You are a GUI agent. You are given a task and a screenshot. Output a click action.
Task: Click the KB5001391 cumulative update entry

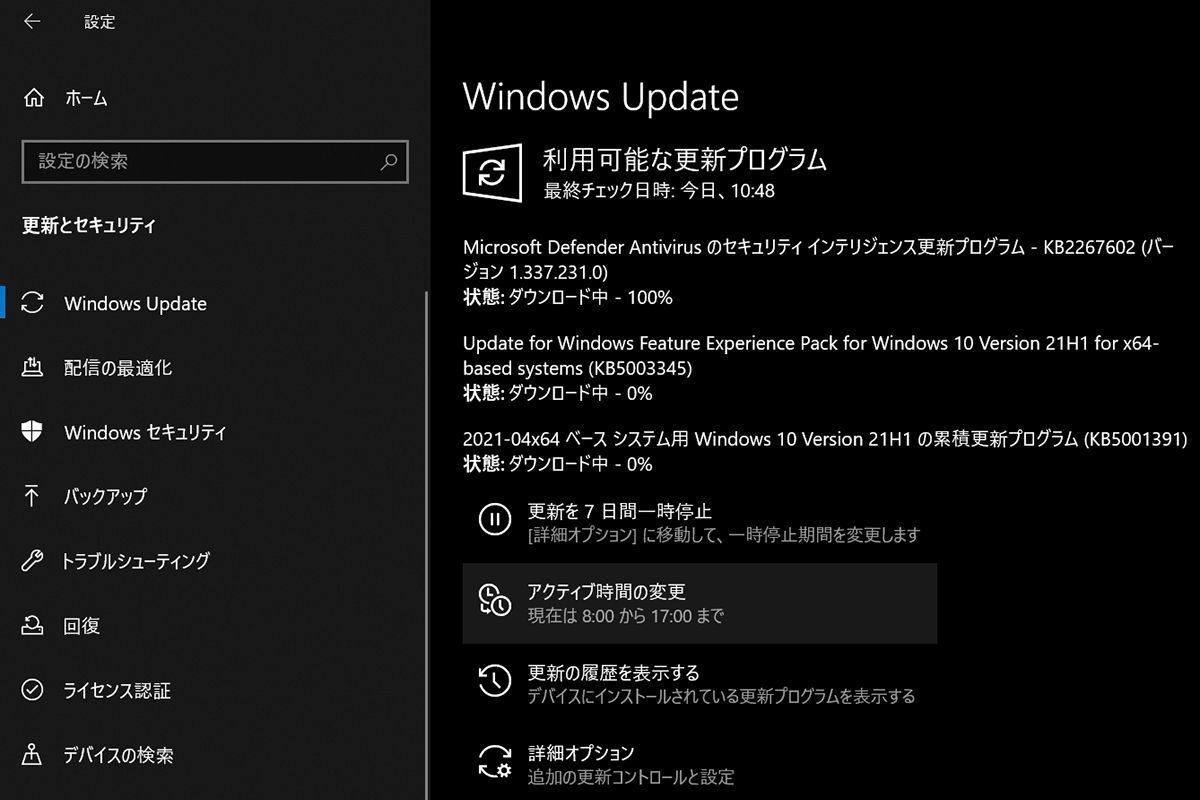(825, 439)
